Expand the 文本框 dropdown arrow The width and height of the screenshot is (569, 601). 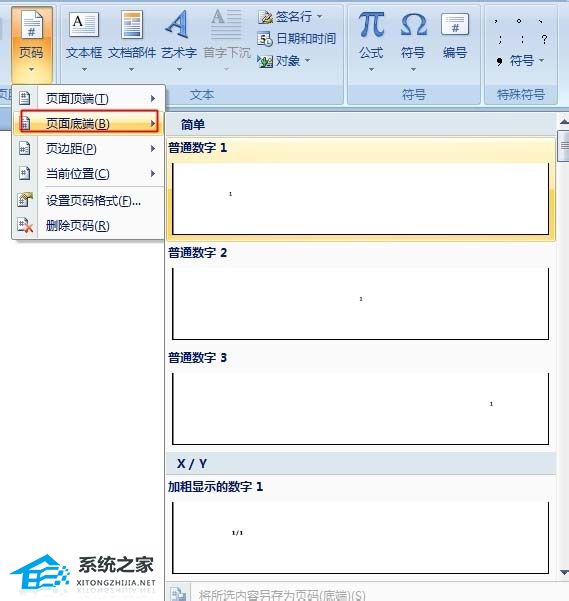[x=84, y=70]
